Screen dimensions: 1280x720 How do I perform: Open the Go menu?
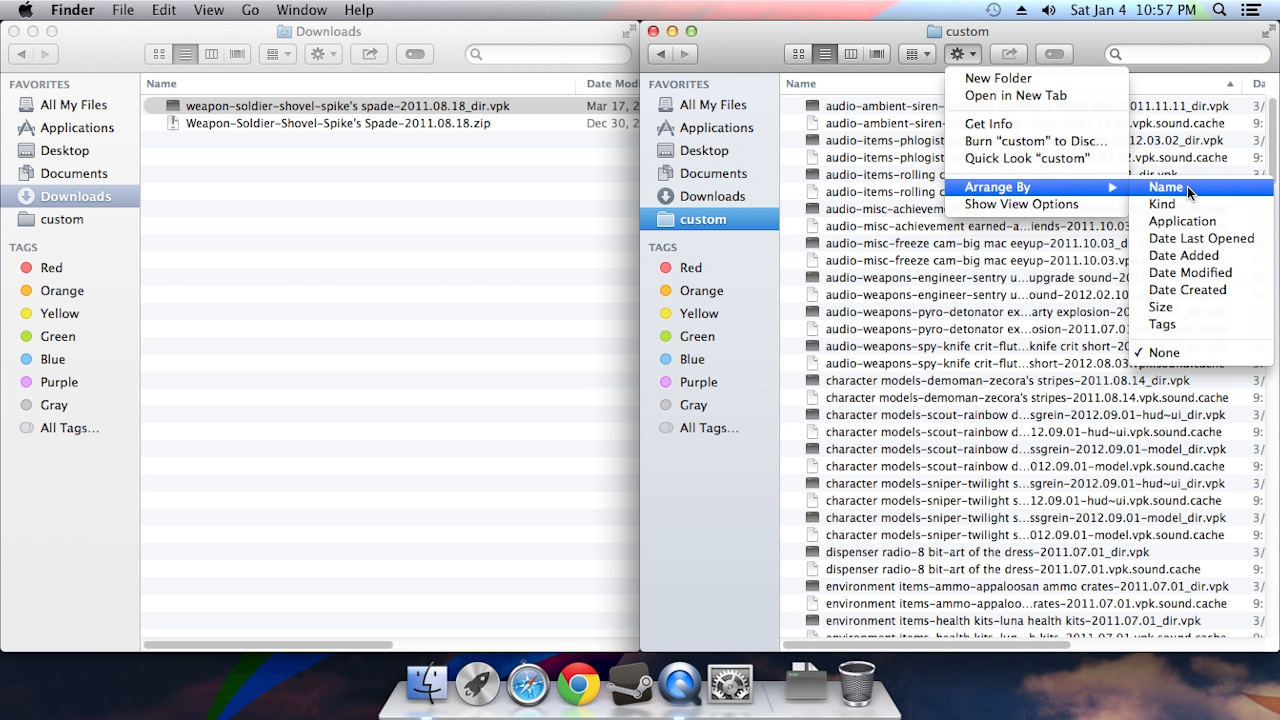point(250,10)
